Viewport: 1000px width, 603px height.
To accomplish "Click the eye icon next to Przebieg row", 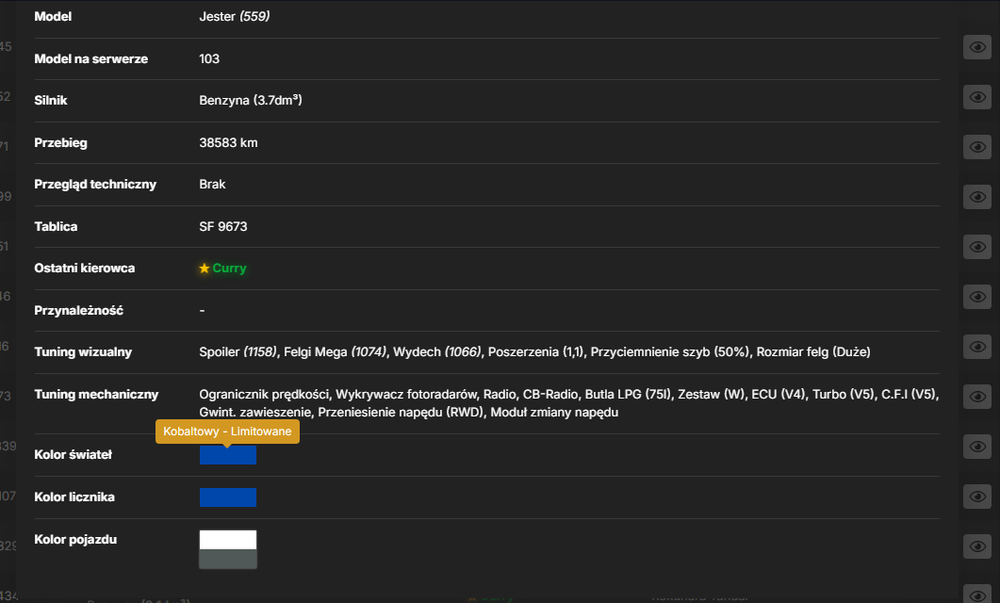I will 977,147.
